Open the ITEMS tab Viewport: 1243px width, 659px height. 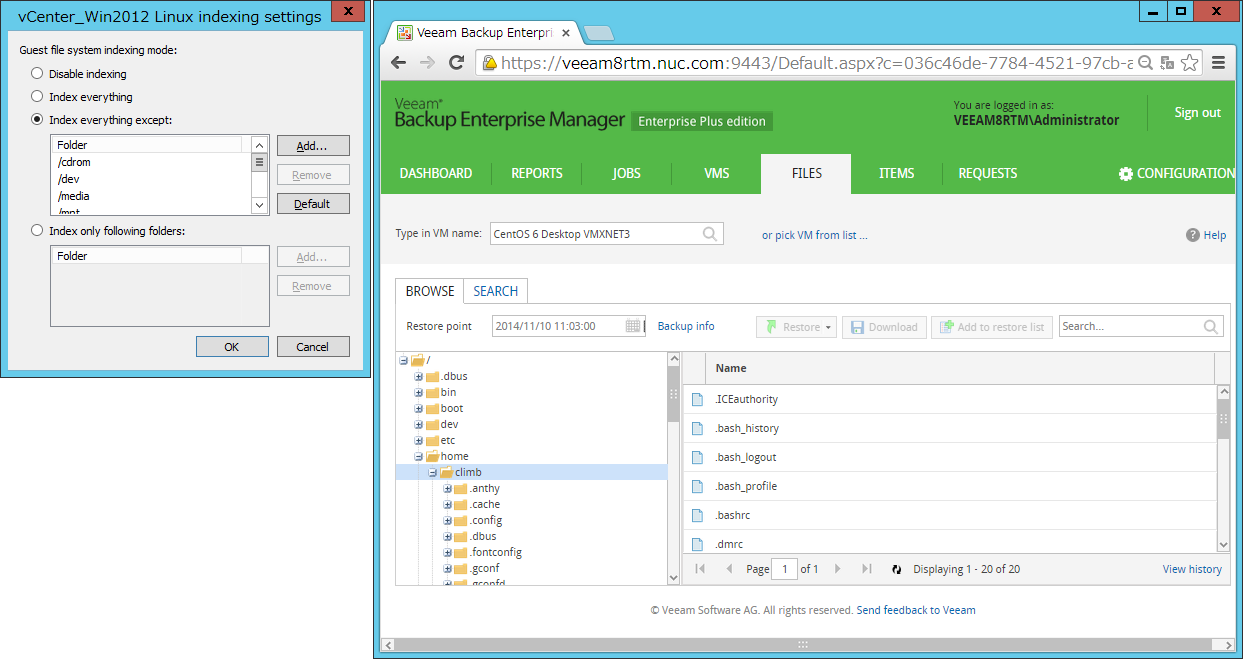[897, 173]
